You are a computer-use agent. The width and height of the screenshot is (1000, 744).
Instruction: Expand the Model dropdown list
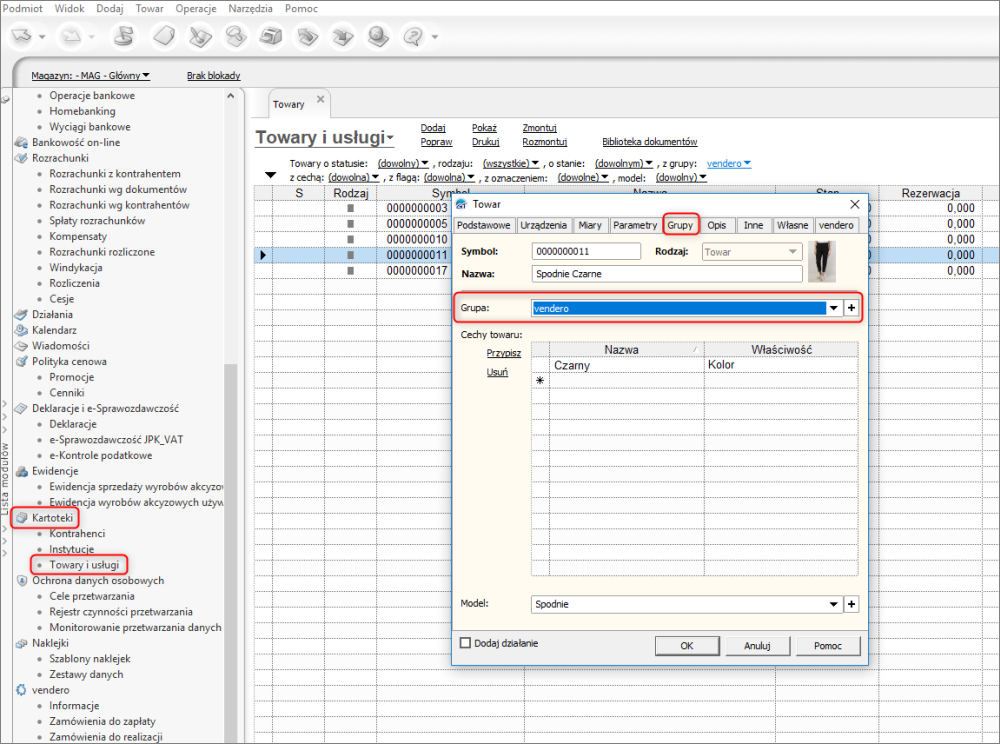point(834,604)
